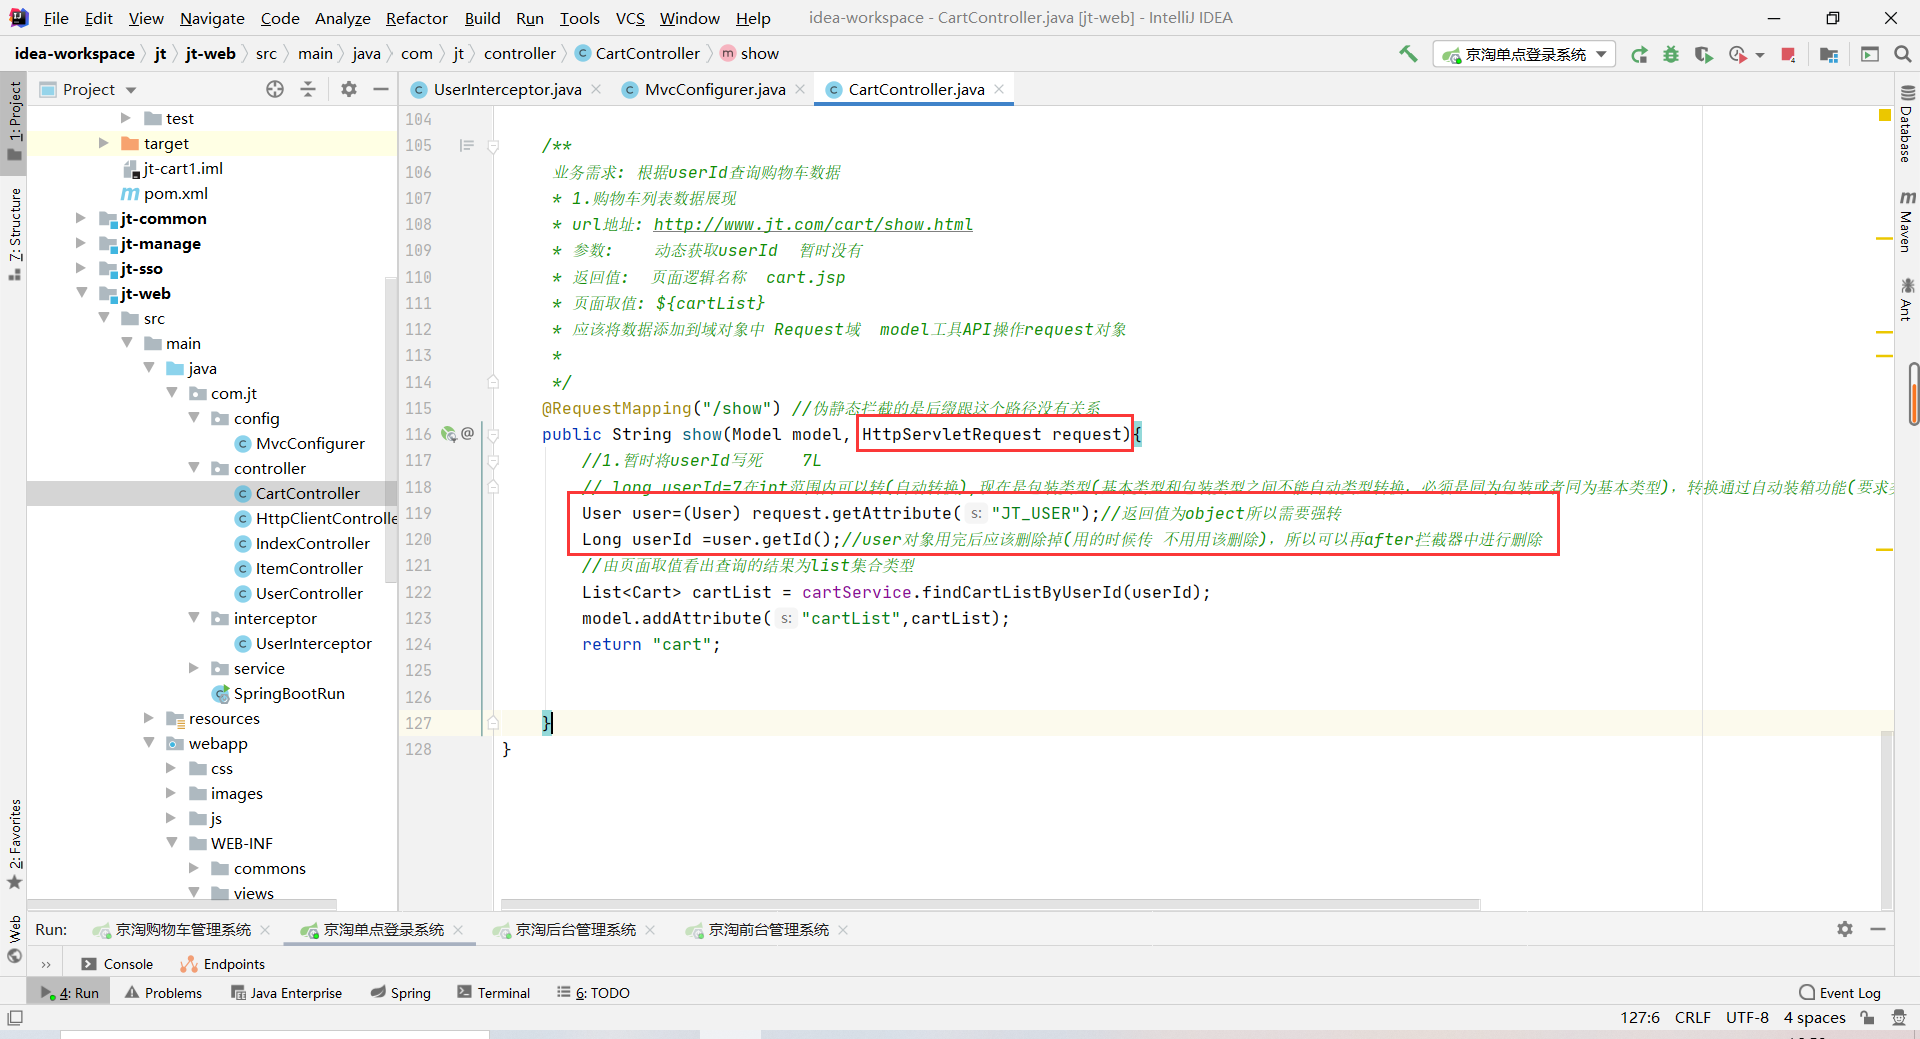Open the Refactor menu
The image size is (1920, 1039).
click(416, 18)
